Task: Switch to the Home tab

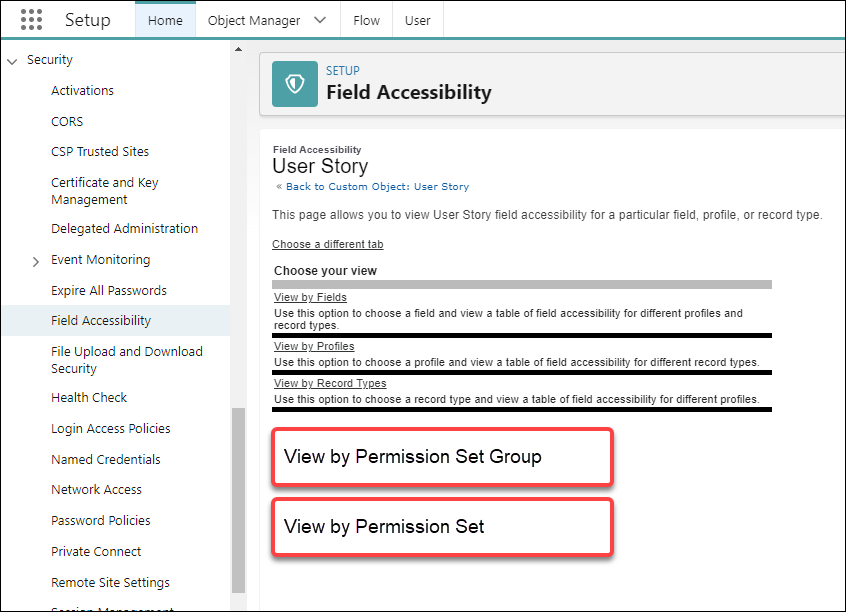Action: point(165,20)
